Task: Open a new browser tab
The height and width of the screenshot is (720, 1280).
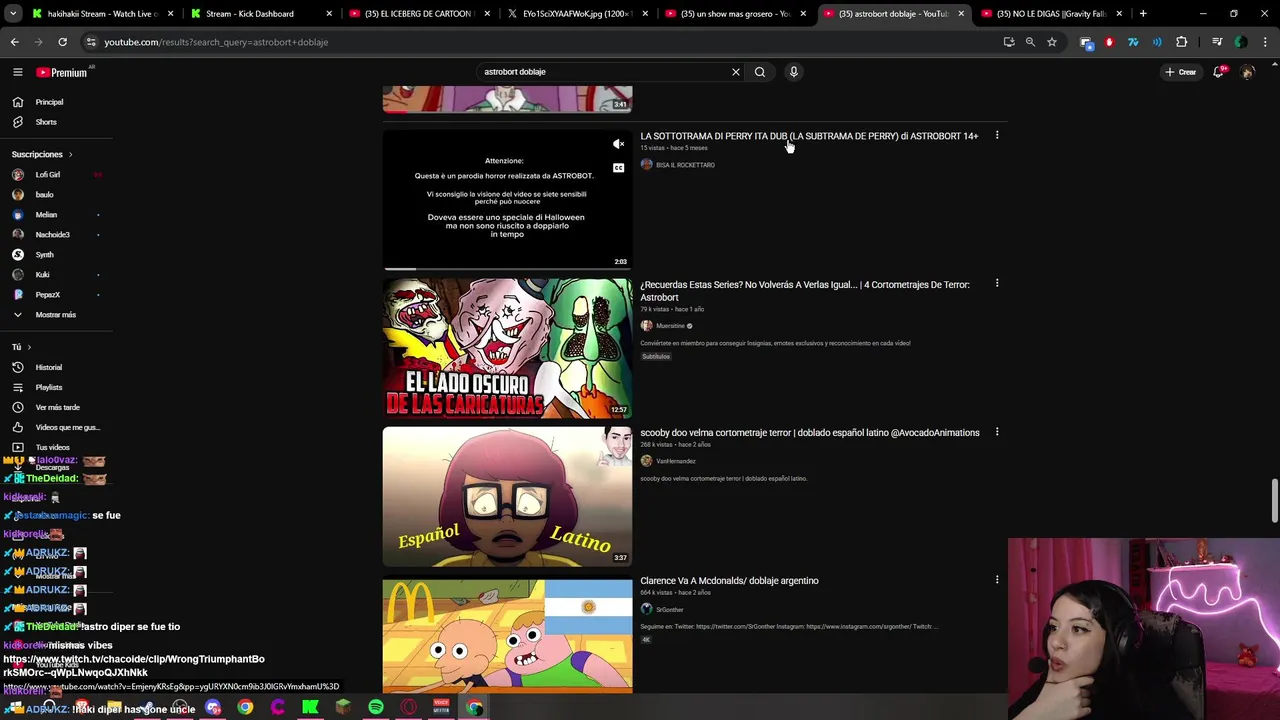Action: tap(1143, 14)
